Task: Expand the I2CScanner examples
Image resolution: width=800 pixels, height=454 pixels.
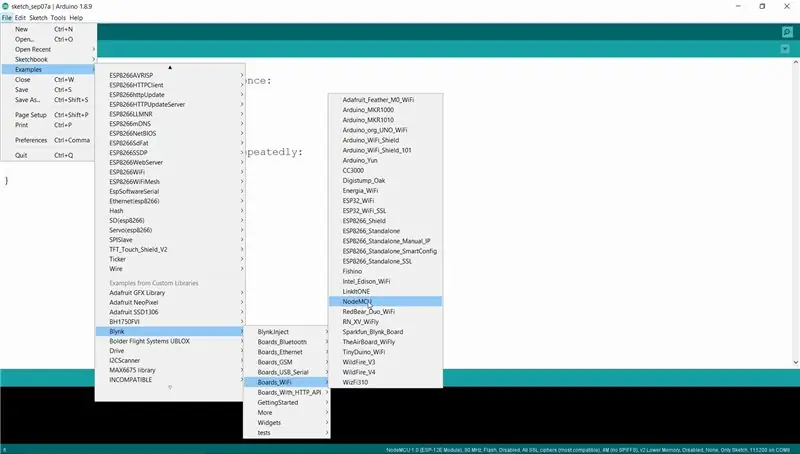Action: (x=170, y=361)
